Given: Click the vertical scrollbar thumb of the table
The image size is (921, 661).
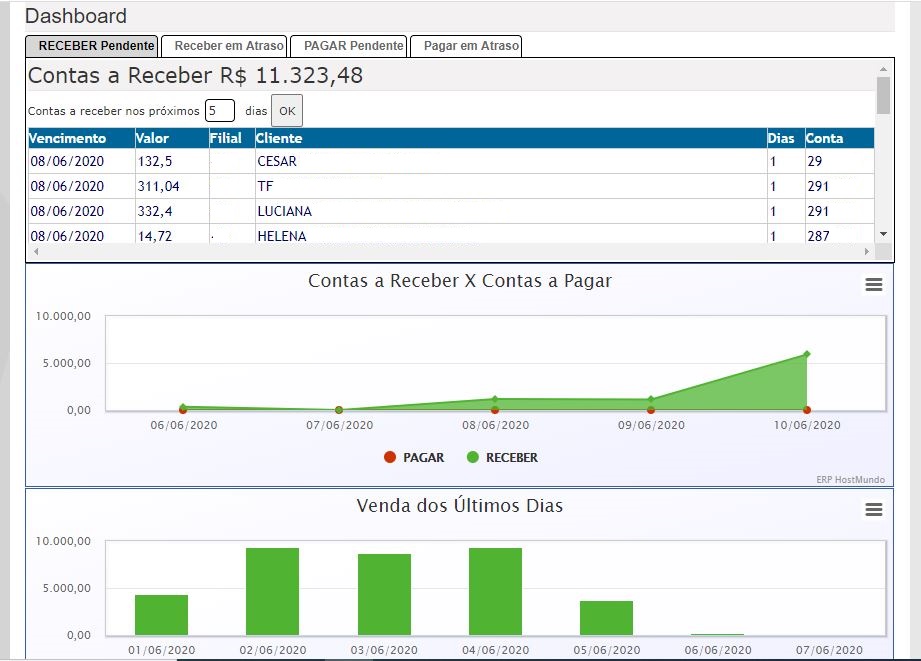Looking at the screenshot, I should pos(883,95).
